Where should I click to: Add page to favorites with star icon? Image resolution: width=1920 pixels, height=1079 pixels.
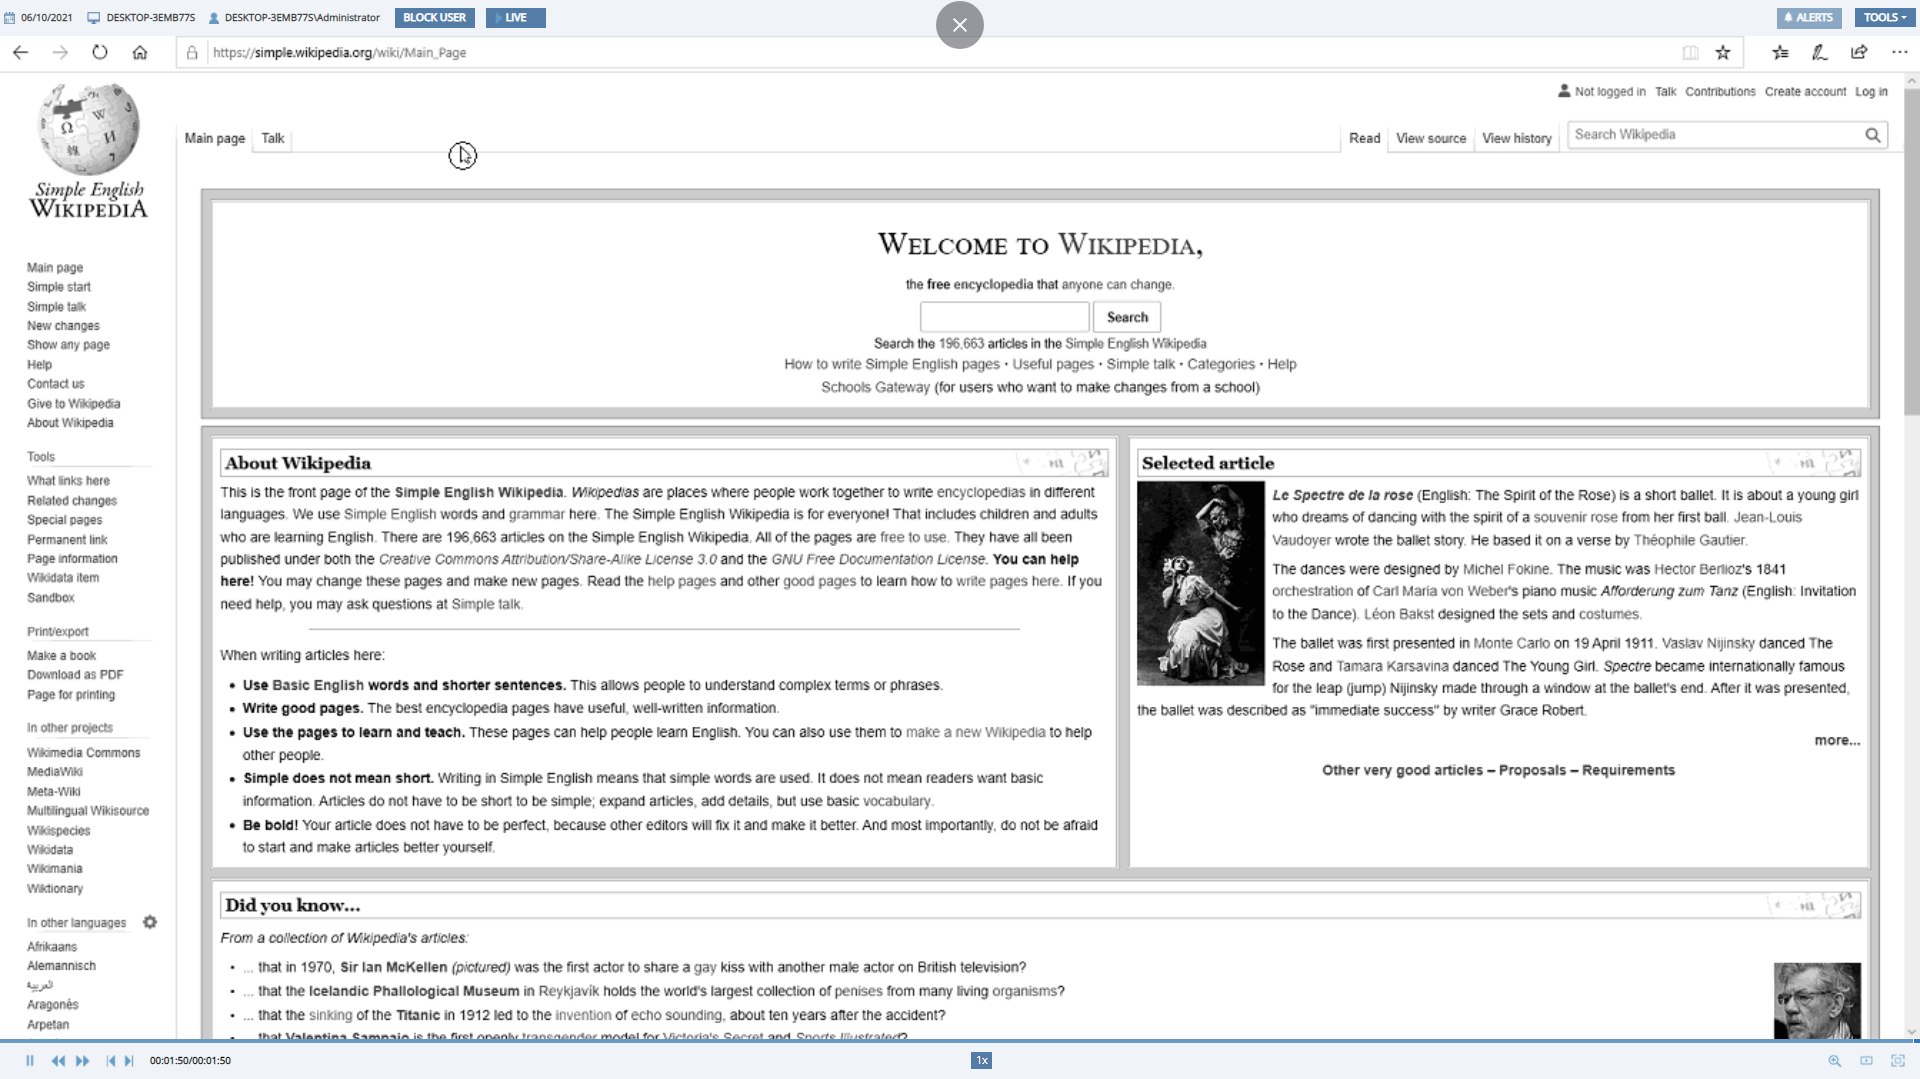[x=1723, y=53]
